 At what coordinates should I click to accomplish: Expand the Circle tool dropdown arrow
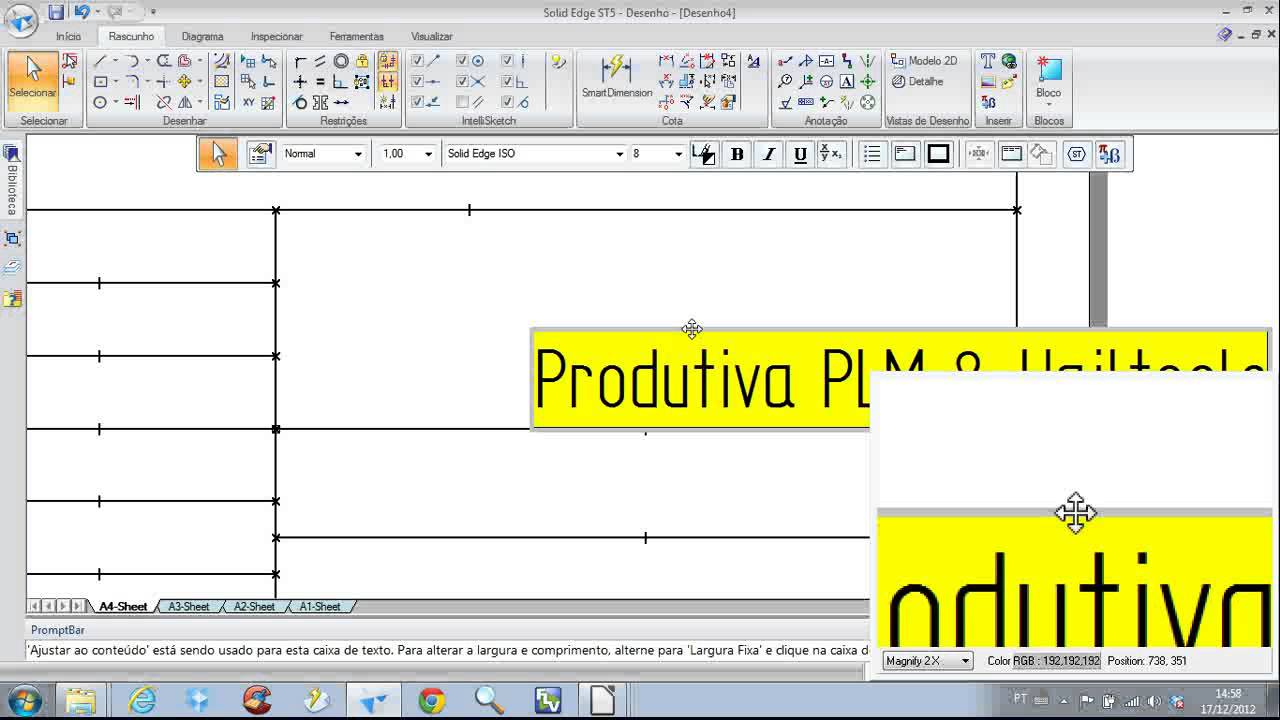pyautogui.click(x=115, y=102)
